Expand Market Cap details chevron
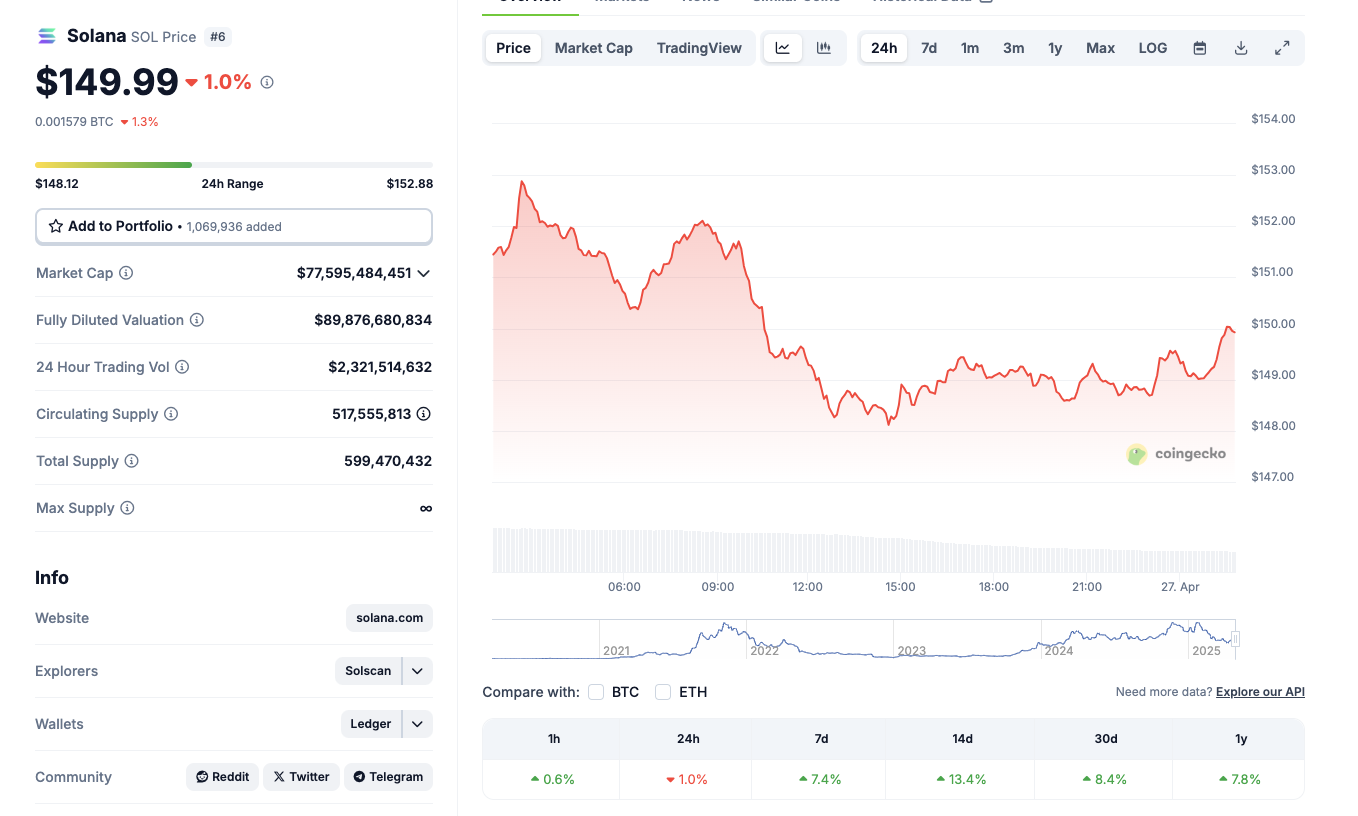This screenshot has height=816, width=1358. [424, 273]
